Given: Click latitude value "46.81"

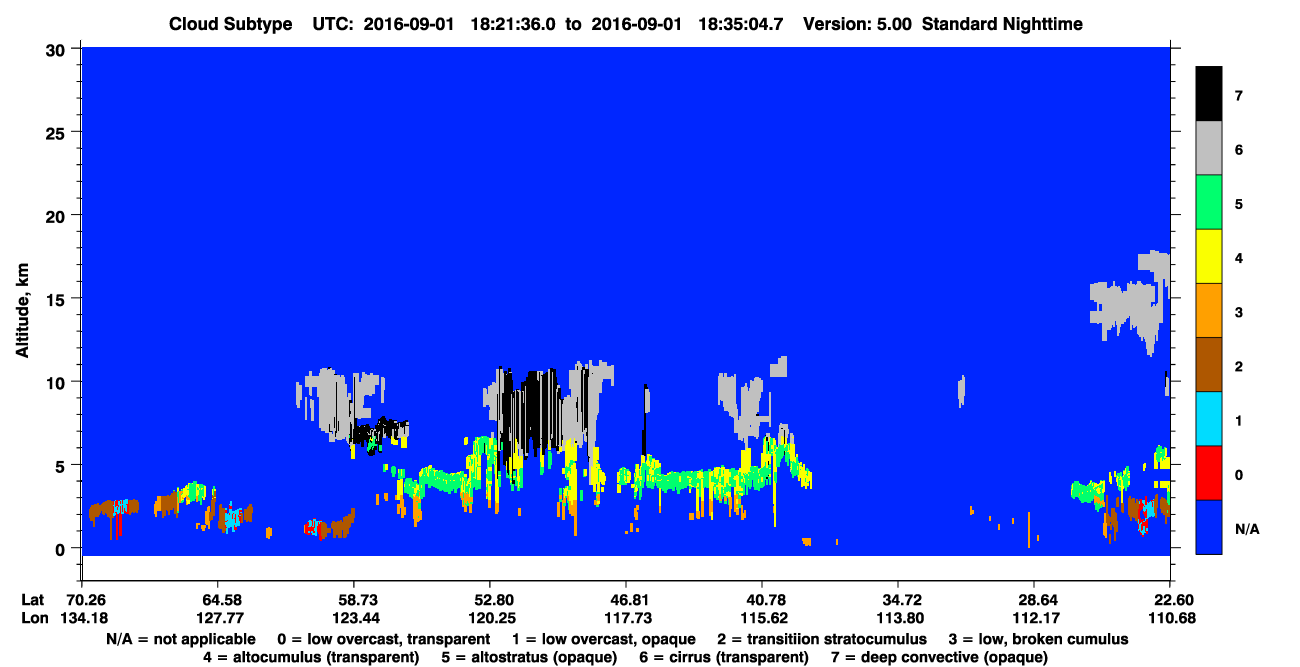Looking at the screenshot, I should [x=626, y=600].
